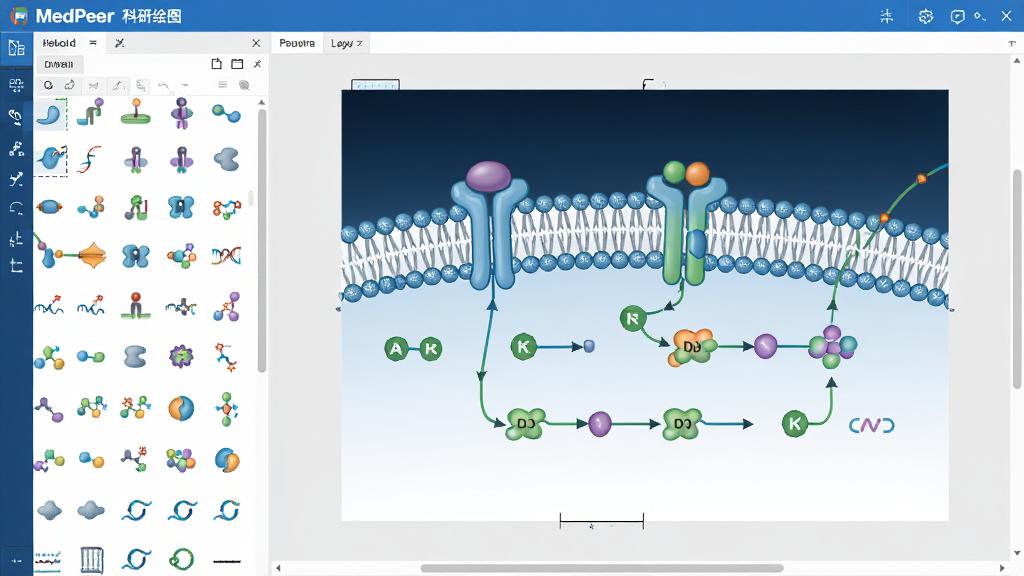Click the gray button beneath the Hebold tab
This screenshot has width=1024, height=576.
59,64
